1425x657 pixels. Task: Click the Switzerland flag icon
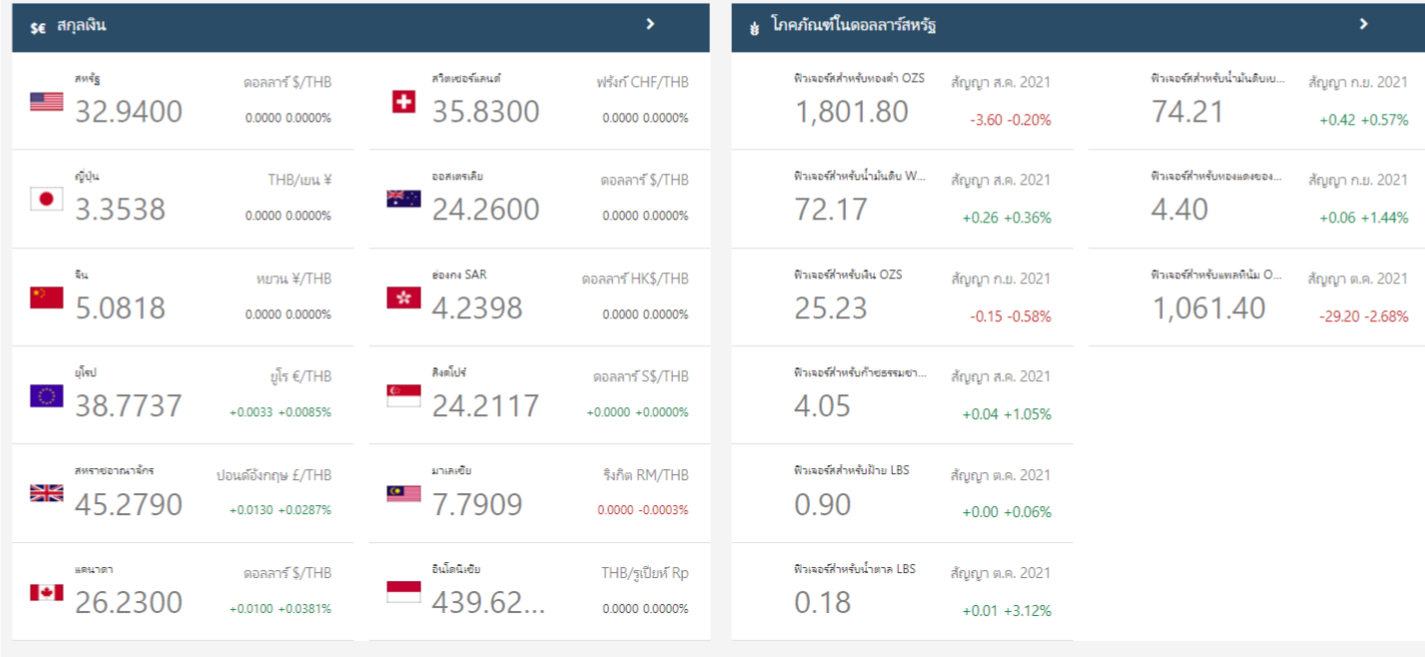404,101
